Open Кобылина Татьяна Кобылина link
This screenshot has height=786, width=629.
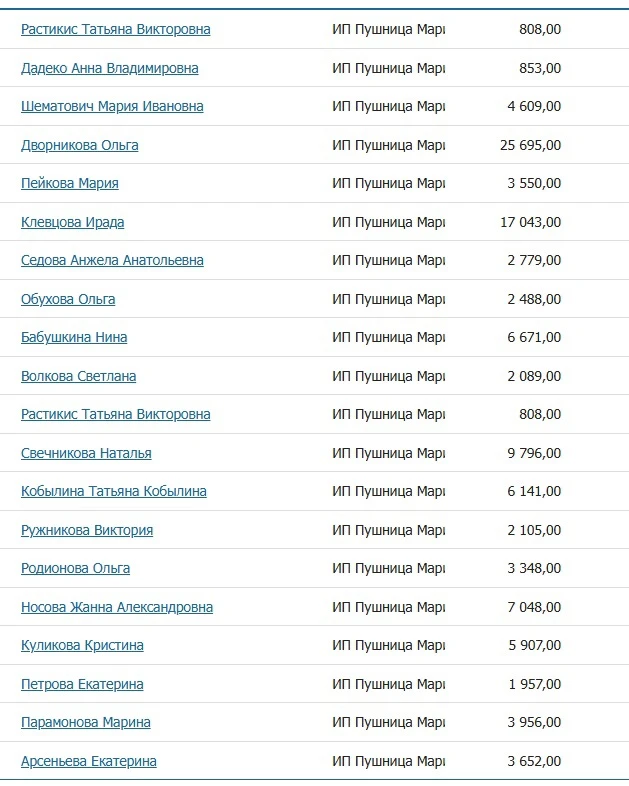coord(114,491)
